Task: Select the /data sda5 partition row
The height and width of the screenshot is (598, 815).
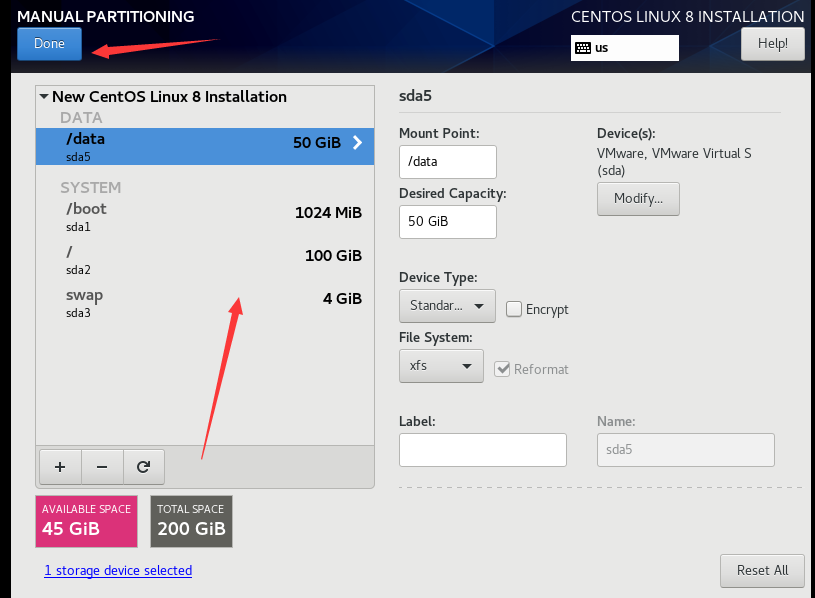Action: tap(205, 147)
